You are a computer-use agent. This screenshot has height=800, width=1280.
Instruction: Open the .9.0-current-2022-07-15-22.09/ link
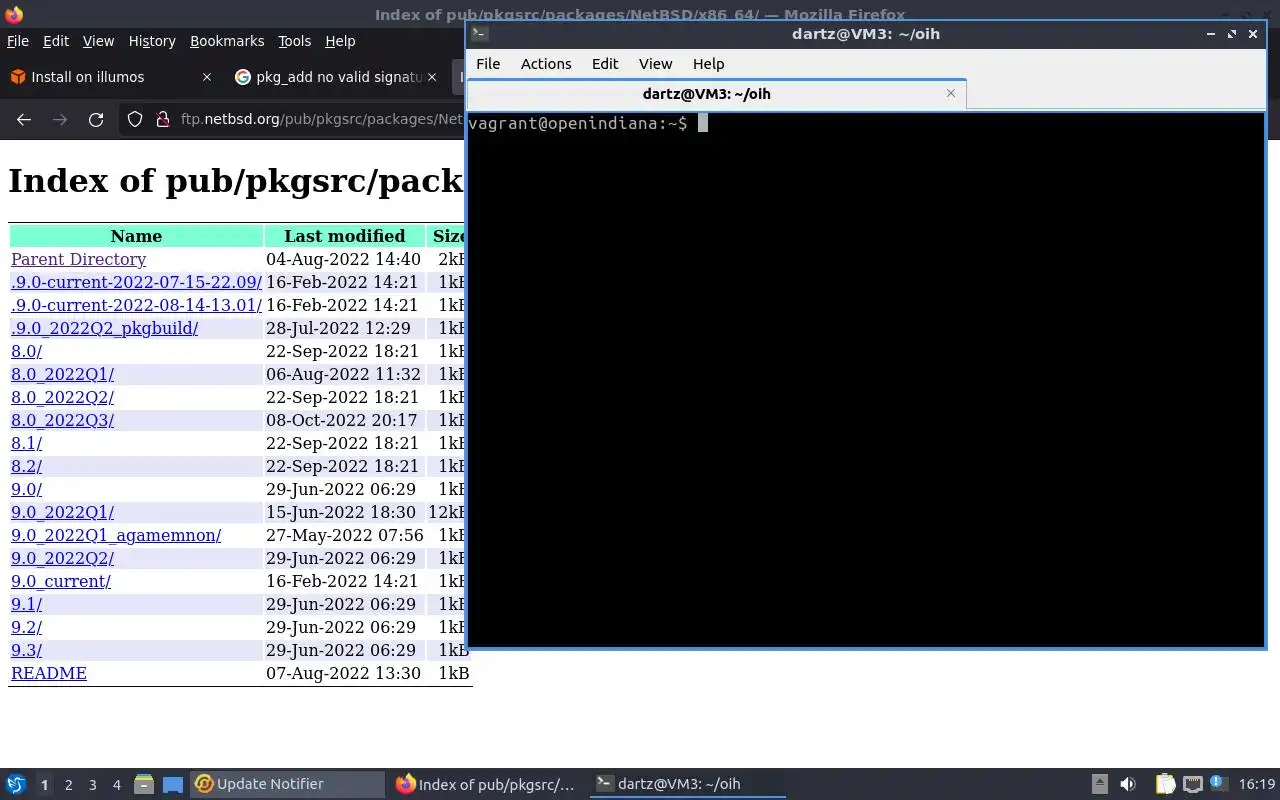point(136,282)
